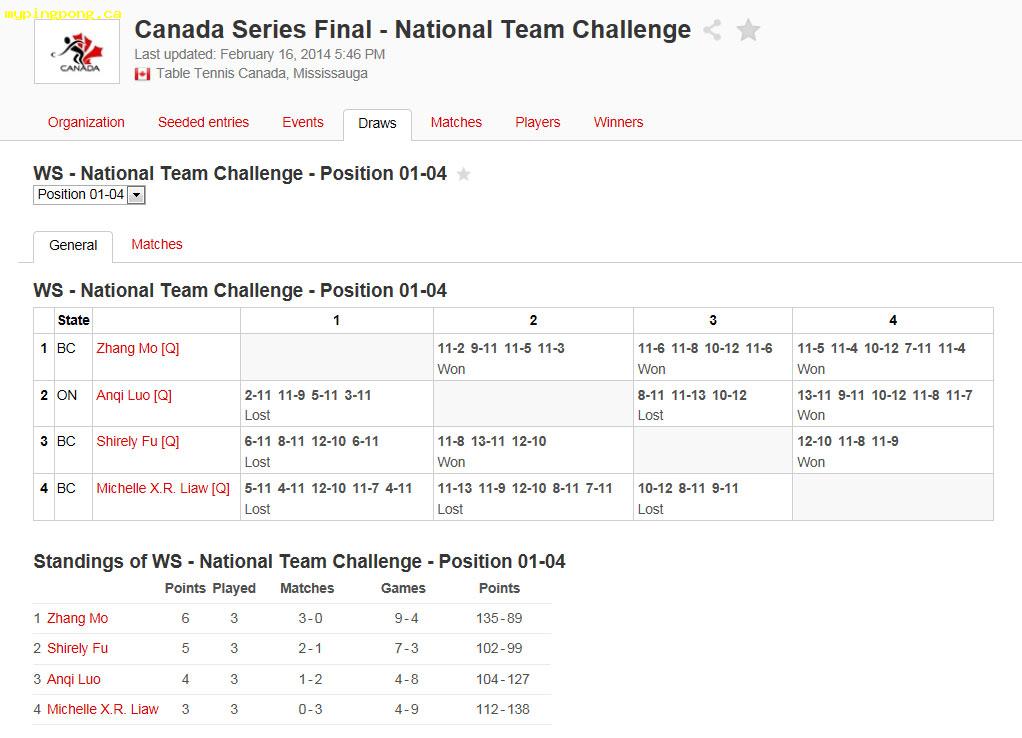Click the dropdown arrow of position selector
This screenshot has width=1022, height=738.
tap(136, 195)
